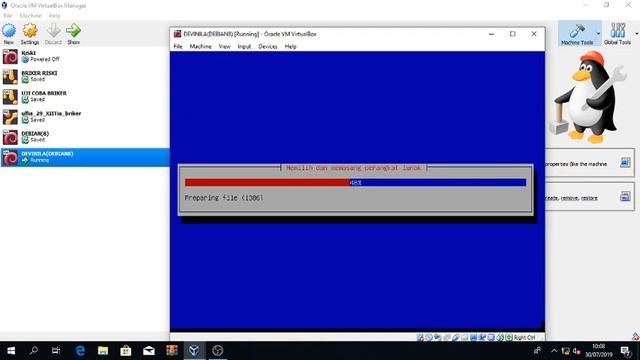
Task: Click the Details tool icon beside properties text
Action: [625, 162]
